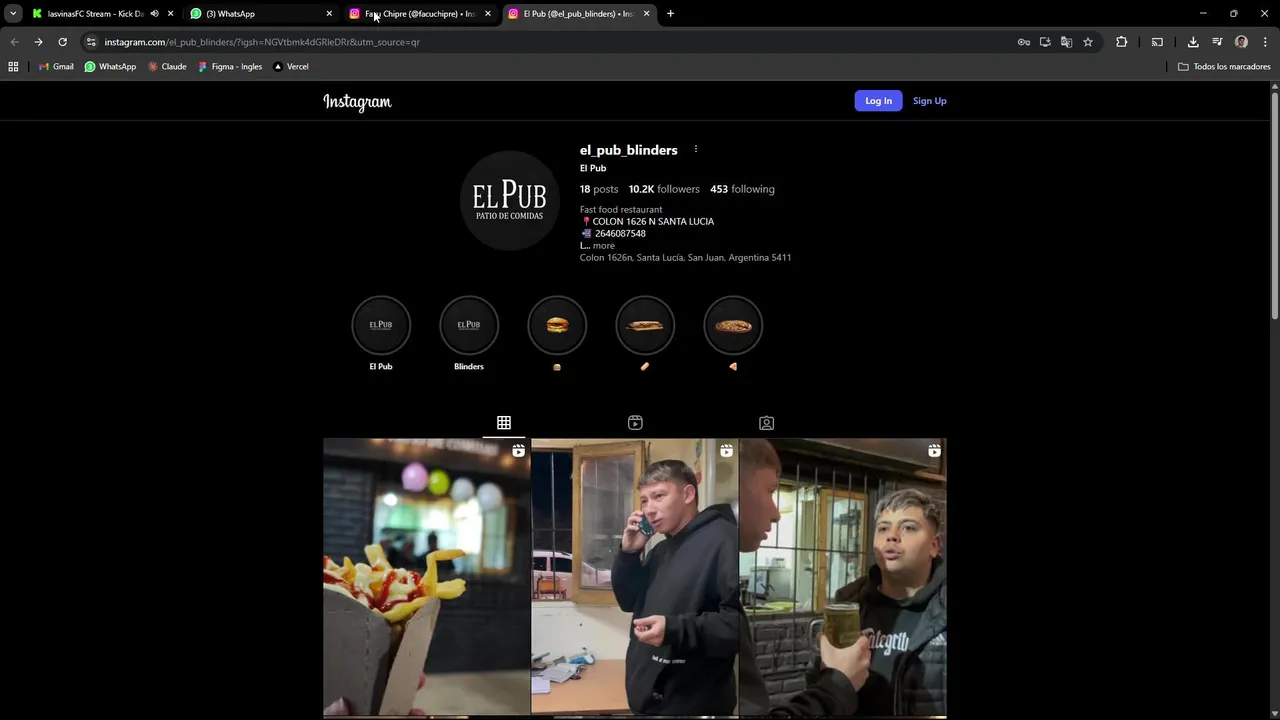This screenshot has width=1280, height=720.
Task: View site information icon in address bar
Action: click(91, 42)
